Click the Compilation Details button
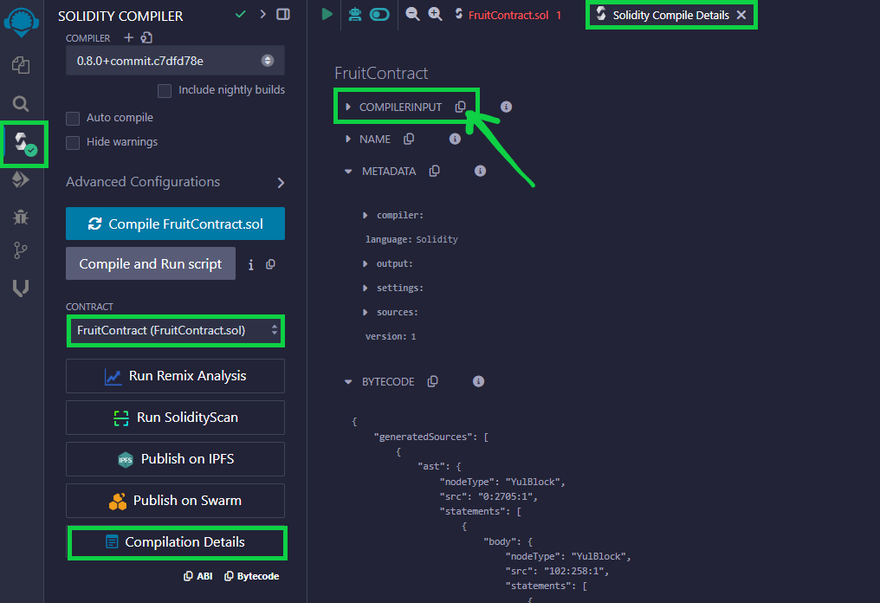The height and width of the screenshot is (603, 880). coord(175,542)
